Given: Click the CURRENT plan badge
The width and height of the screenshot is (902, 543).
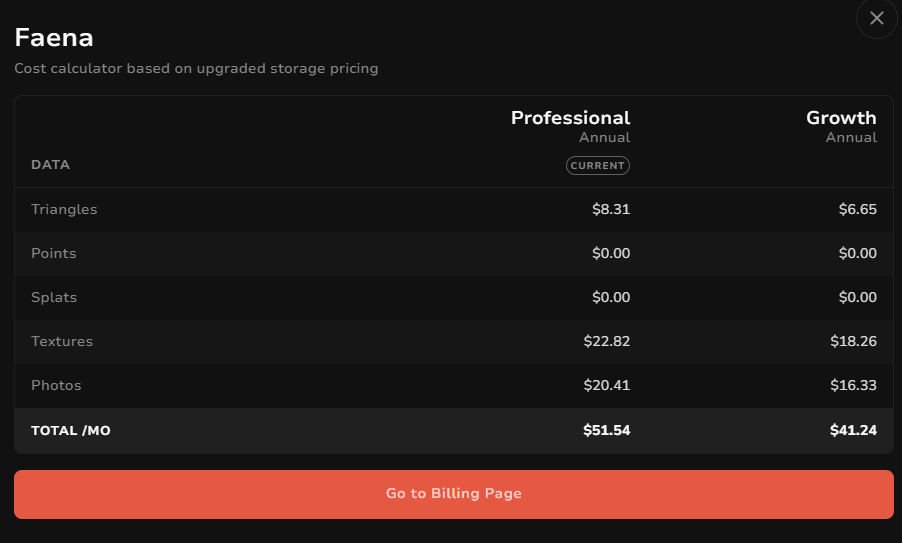Looking at the screenshot, I should point(598,166).
